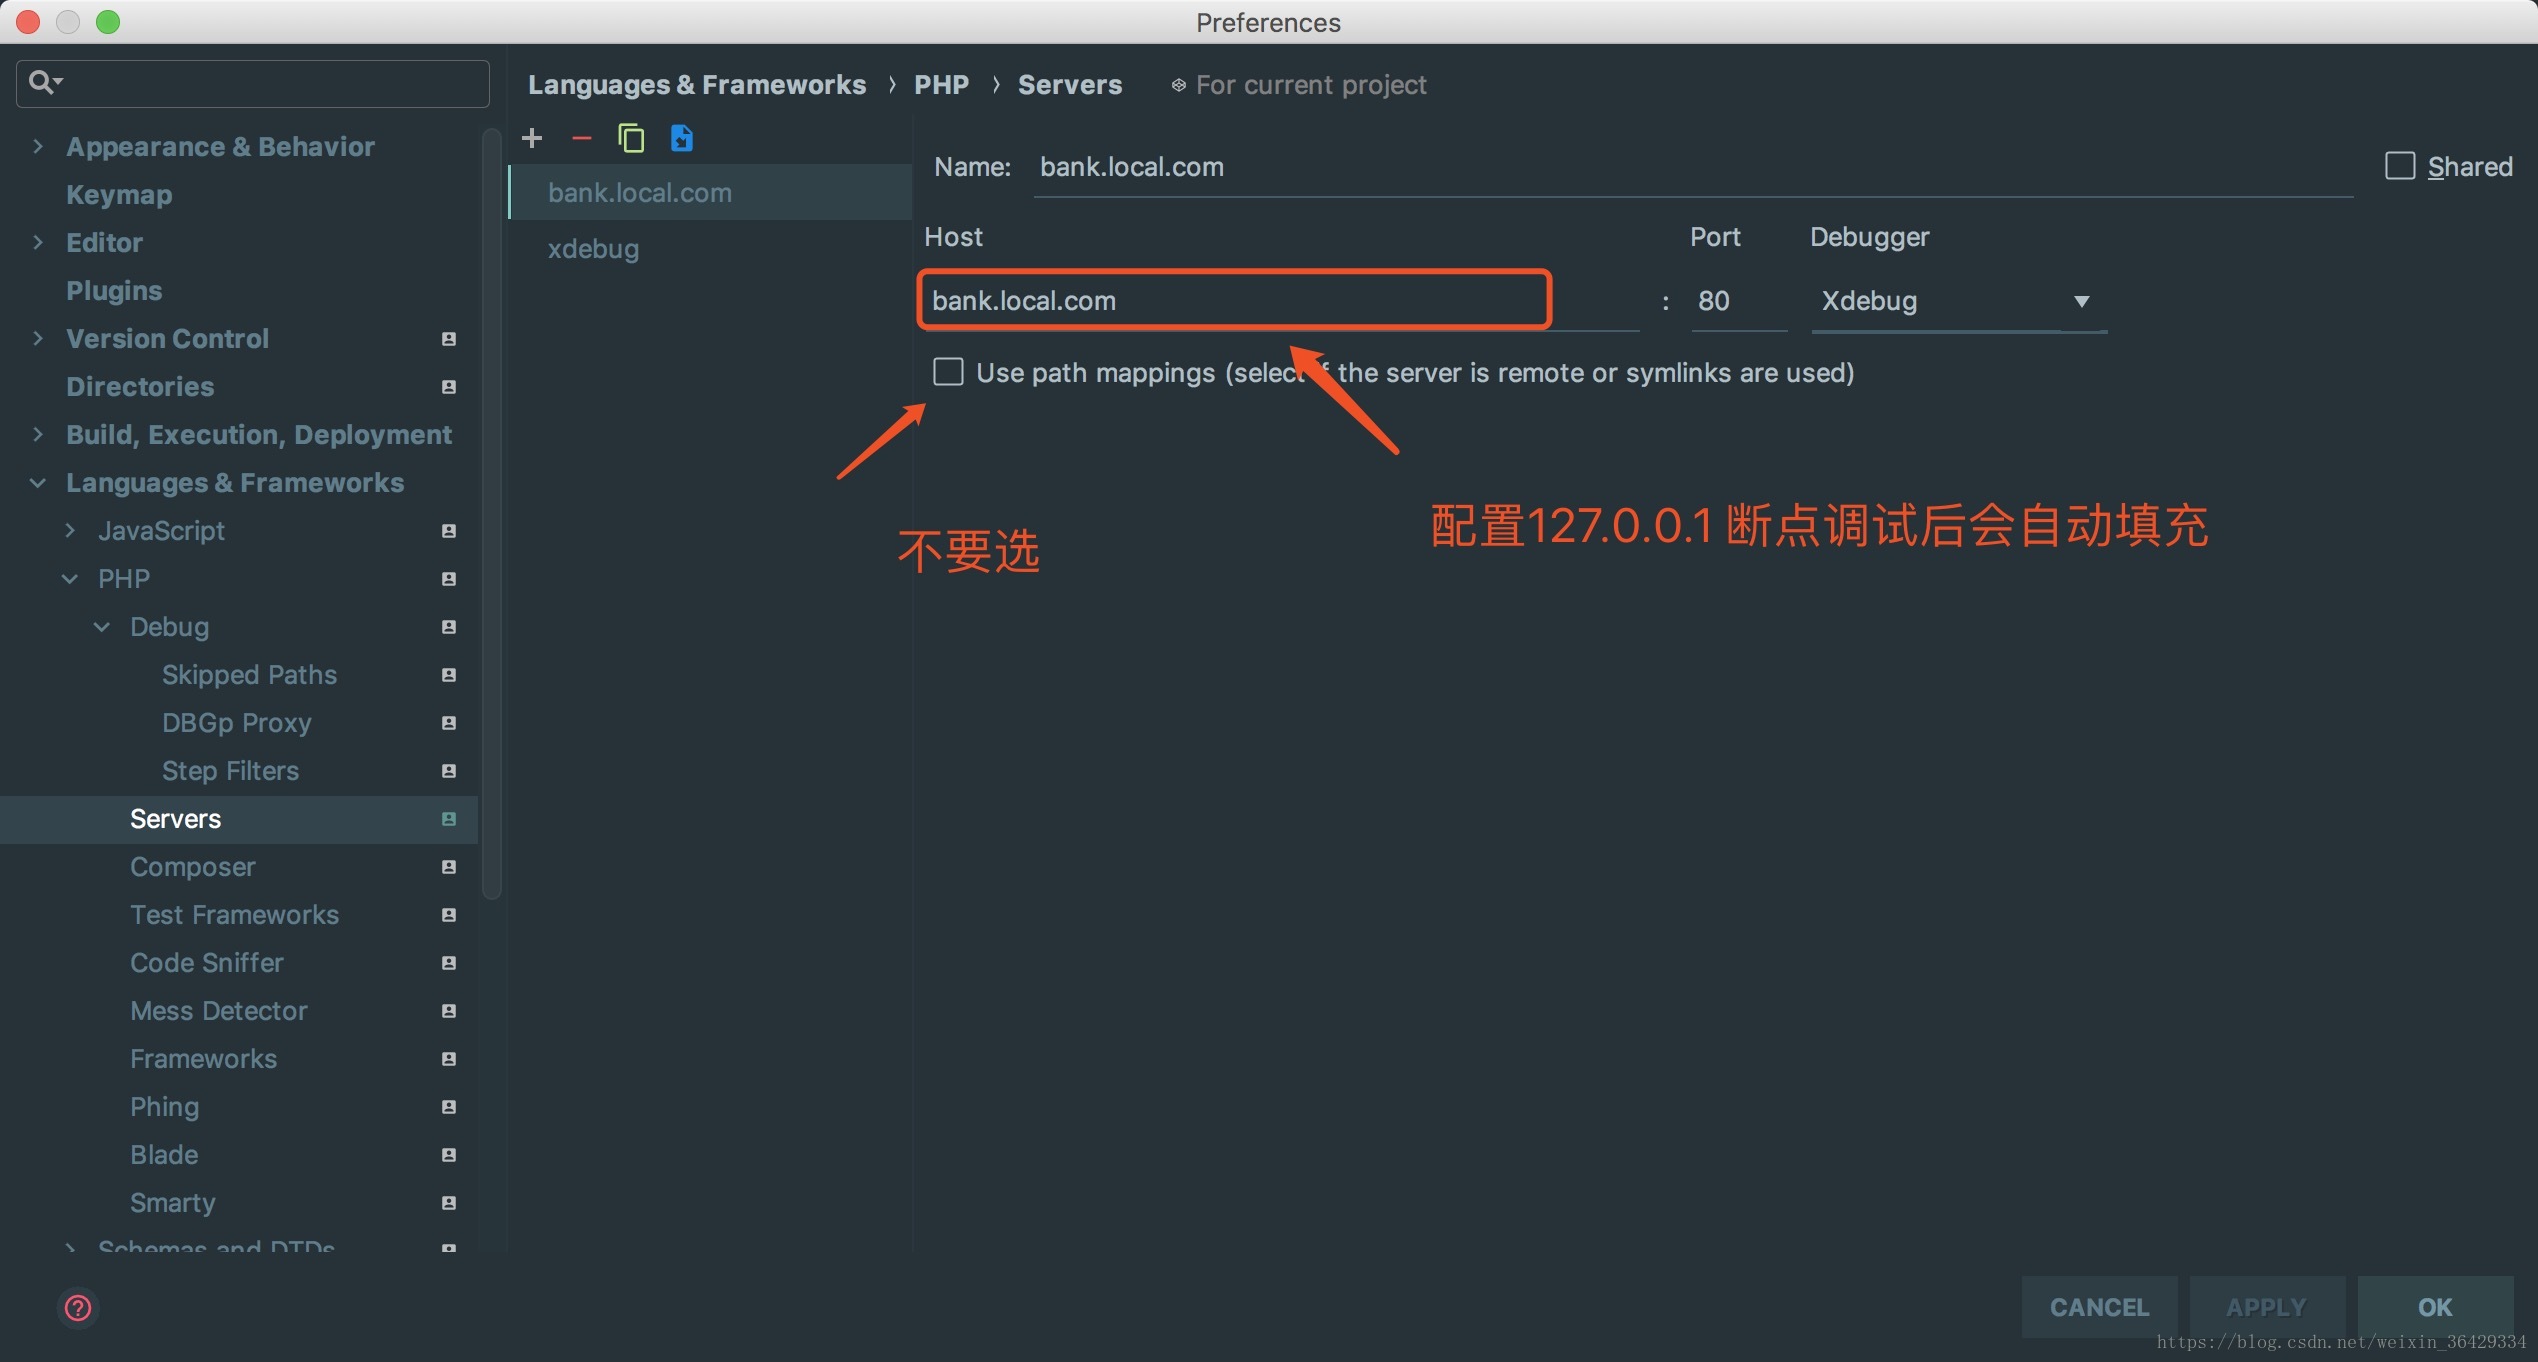
Task: Click the remove server minus icon
Action: coord(581,138)
